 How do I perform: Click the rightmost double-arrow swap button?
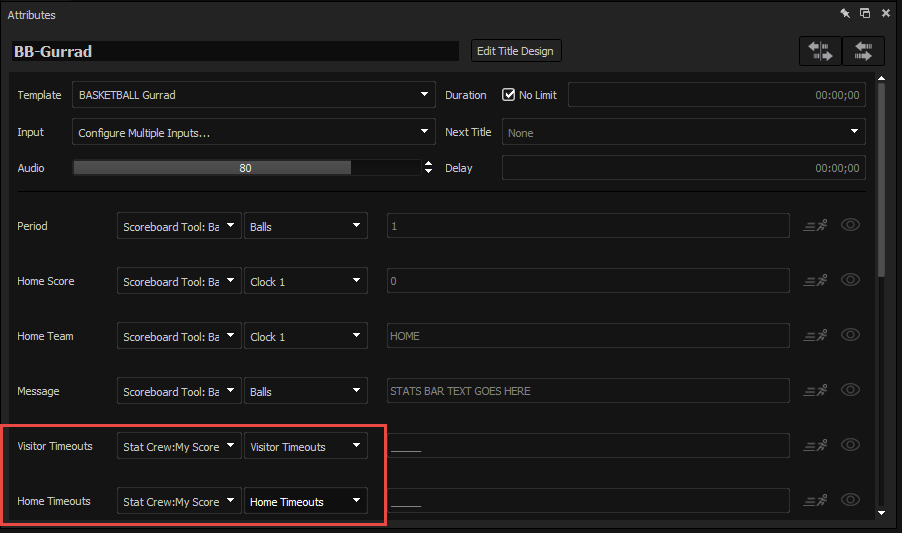click(x=863, y=52)
